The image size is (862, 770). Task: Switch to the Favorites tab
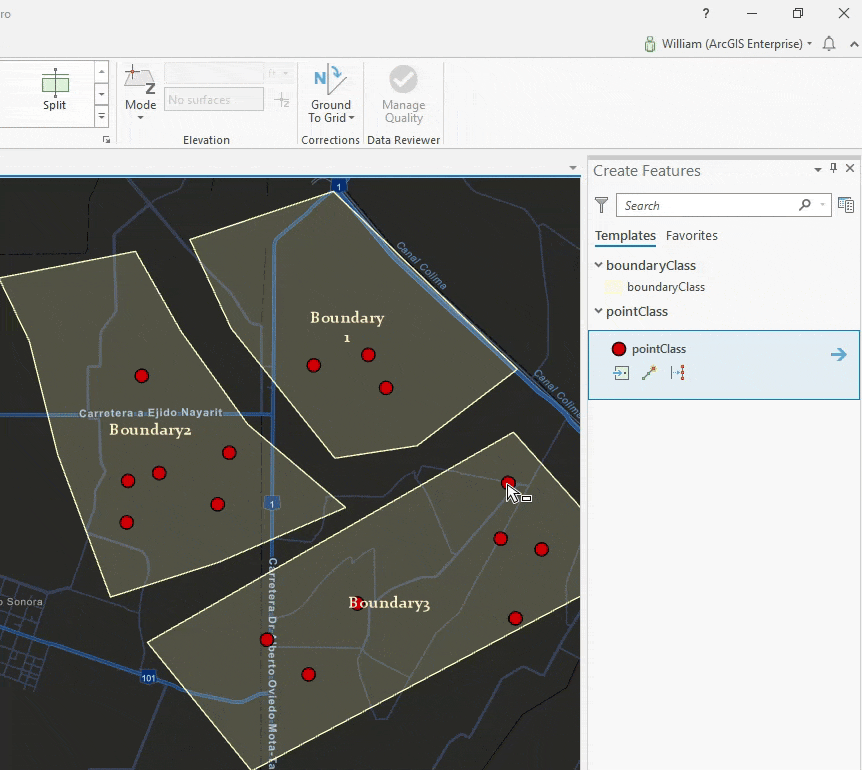tap(692, 236)
